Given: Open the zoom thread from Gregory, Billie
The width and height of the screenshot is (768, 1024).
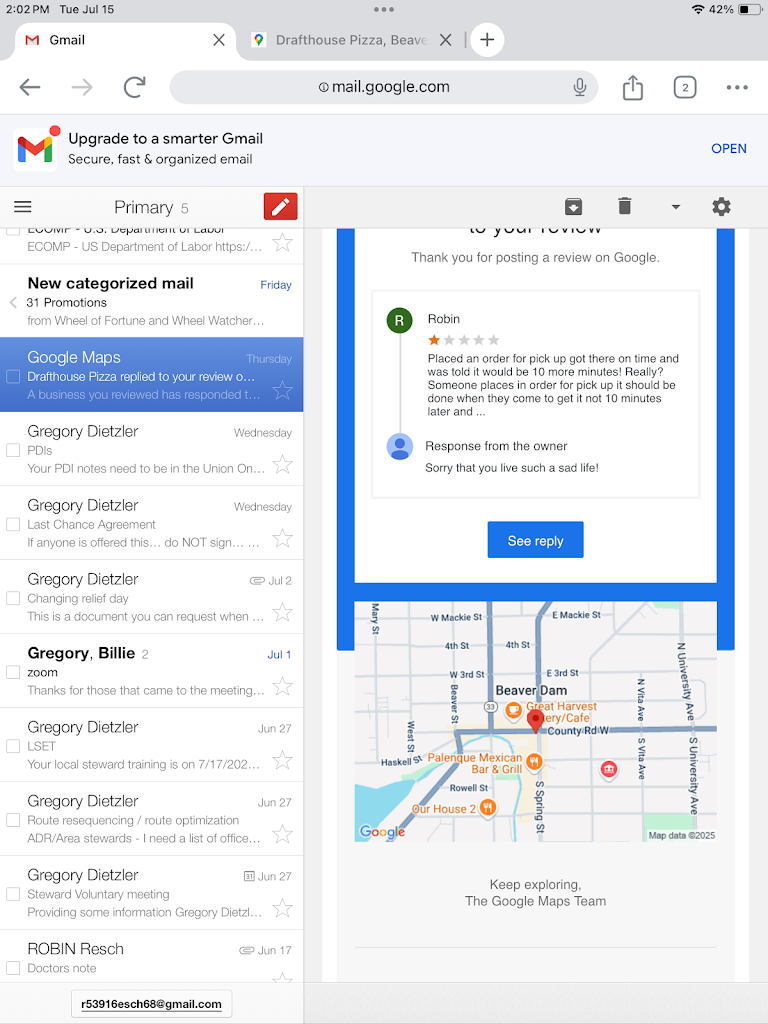Looking at the screenshot, I should tap(152, 670).
